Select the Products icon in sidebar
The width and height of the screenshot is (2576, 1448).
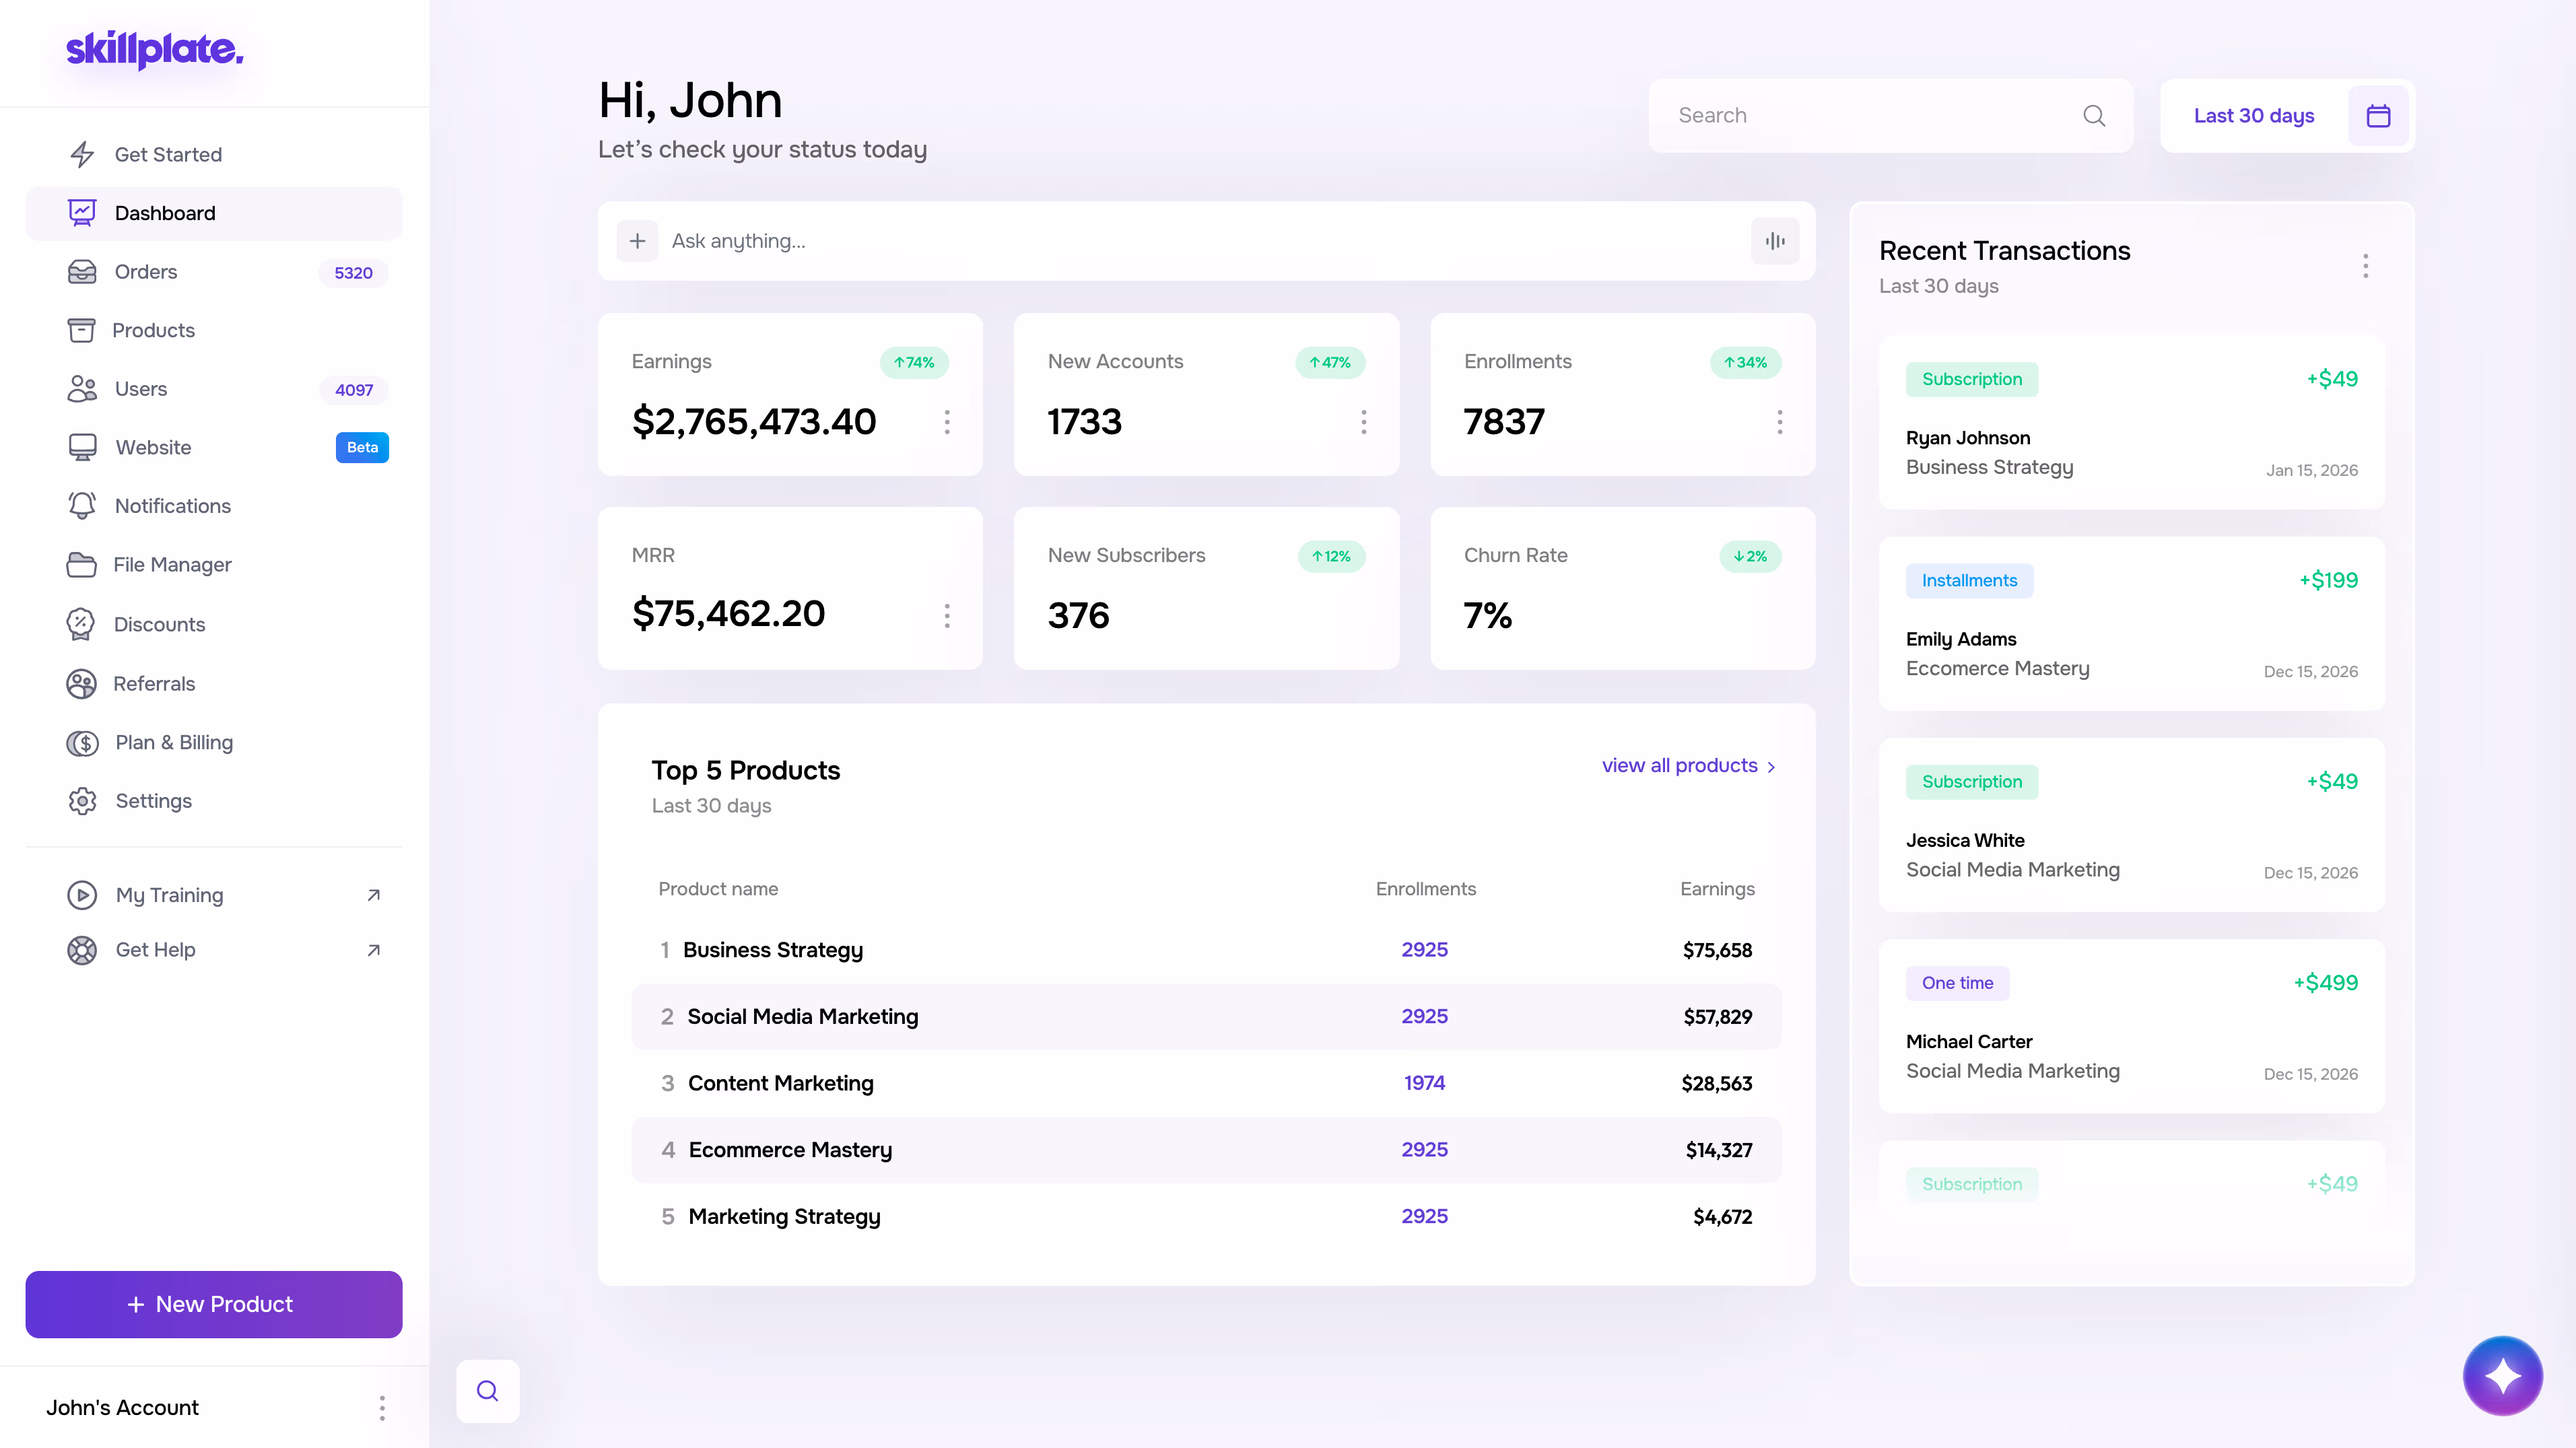(82, 330)
